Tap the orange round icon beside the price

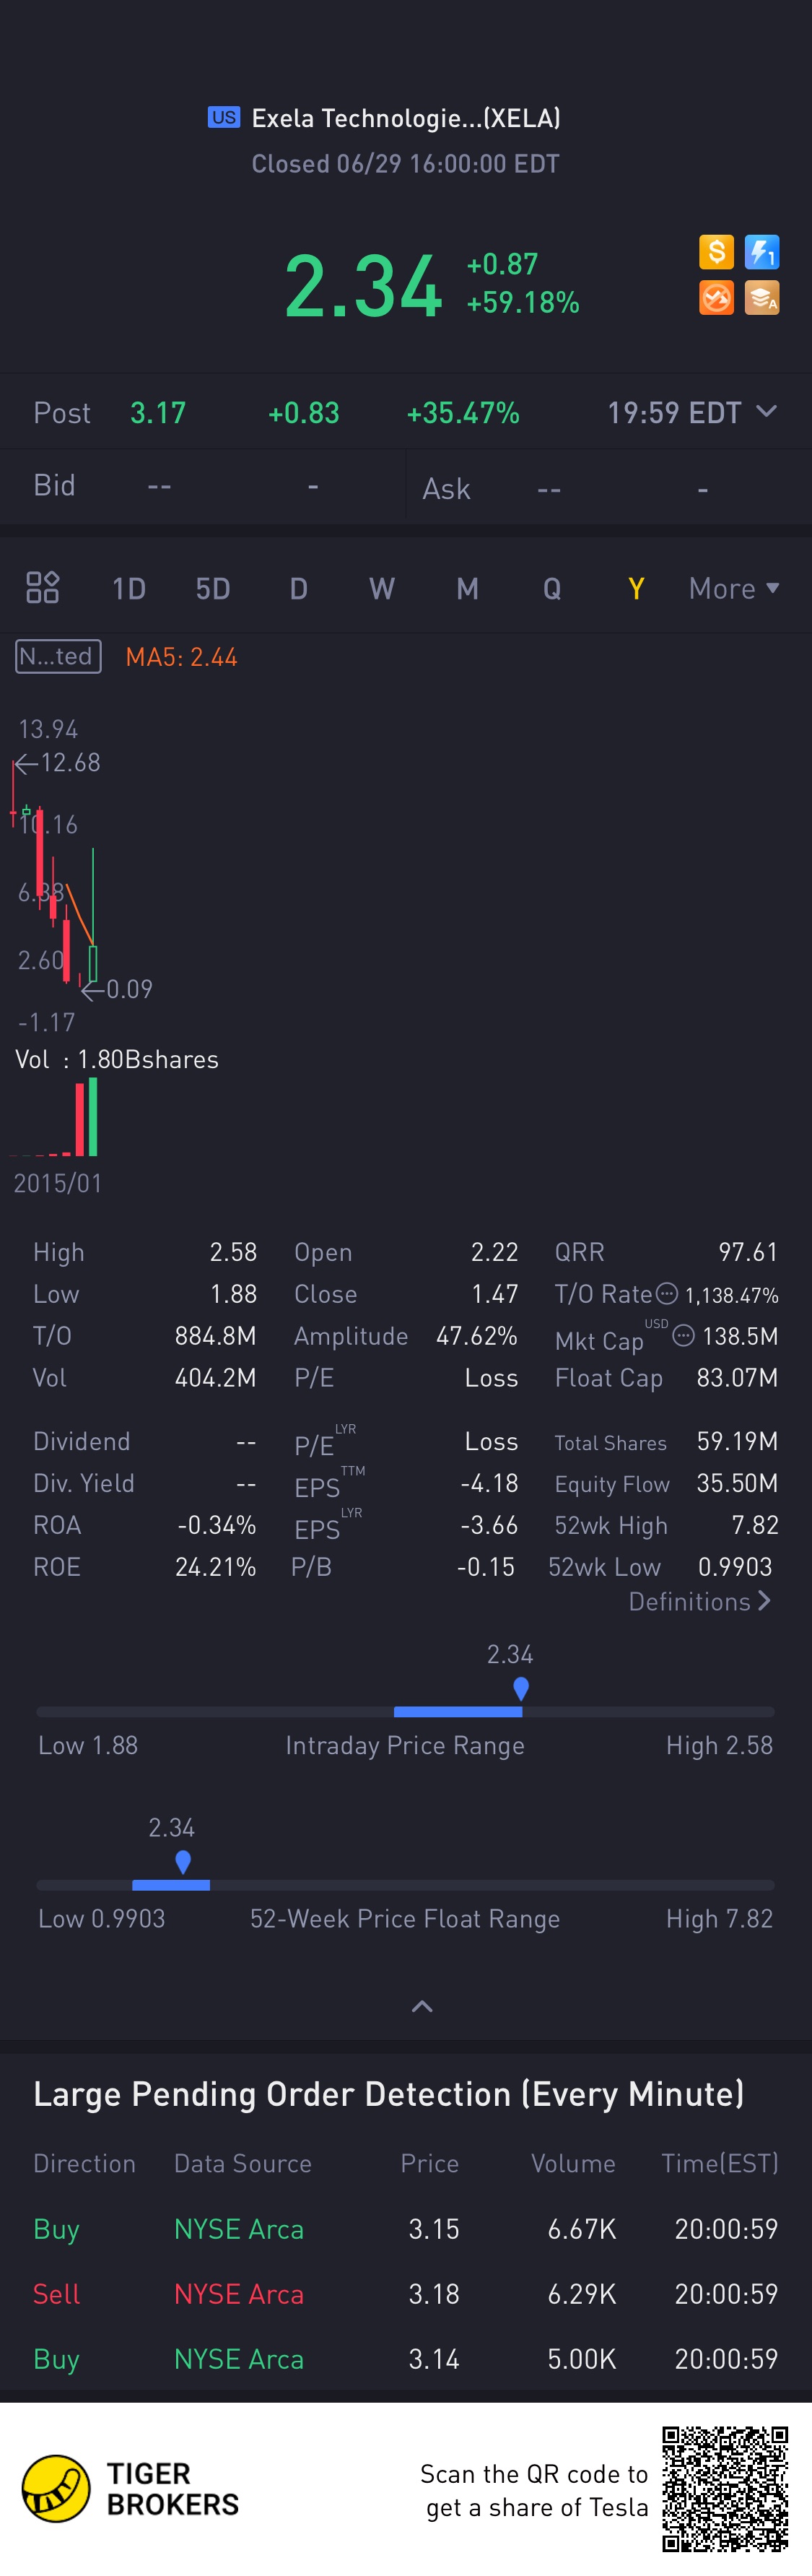point(716,298)
